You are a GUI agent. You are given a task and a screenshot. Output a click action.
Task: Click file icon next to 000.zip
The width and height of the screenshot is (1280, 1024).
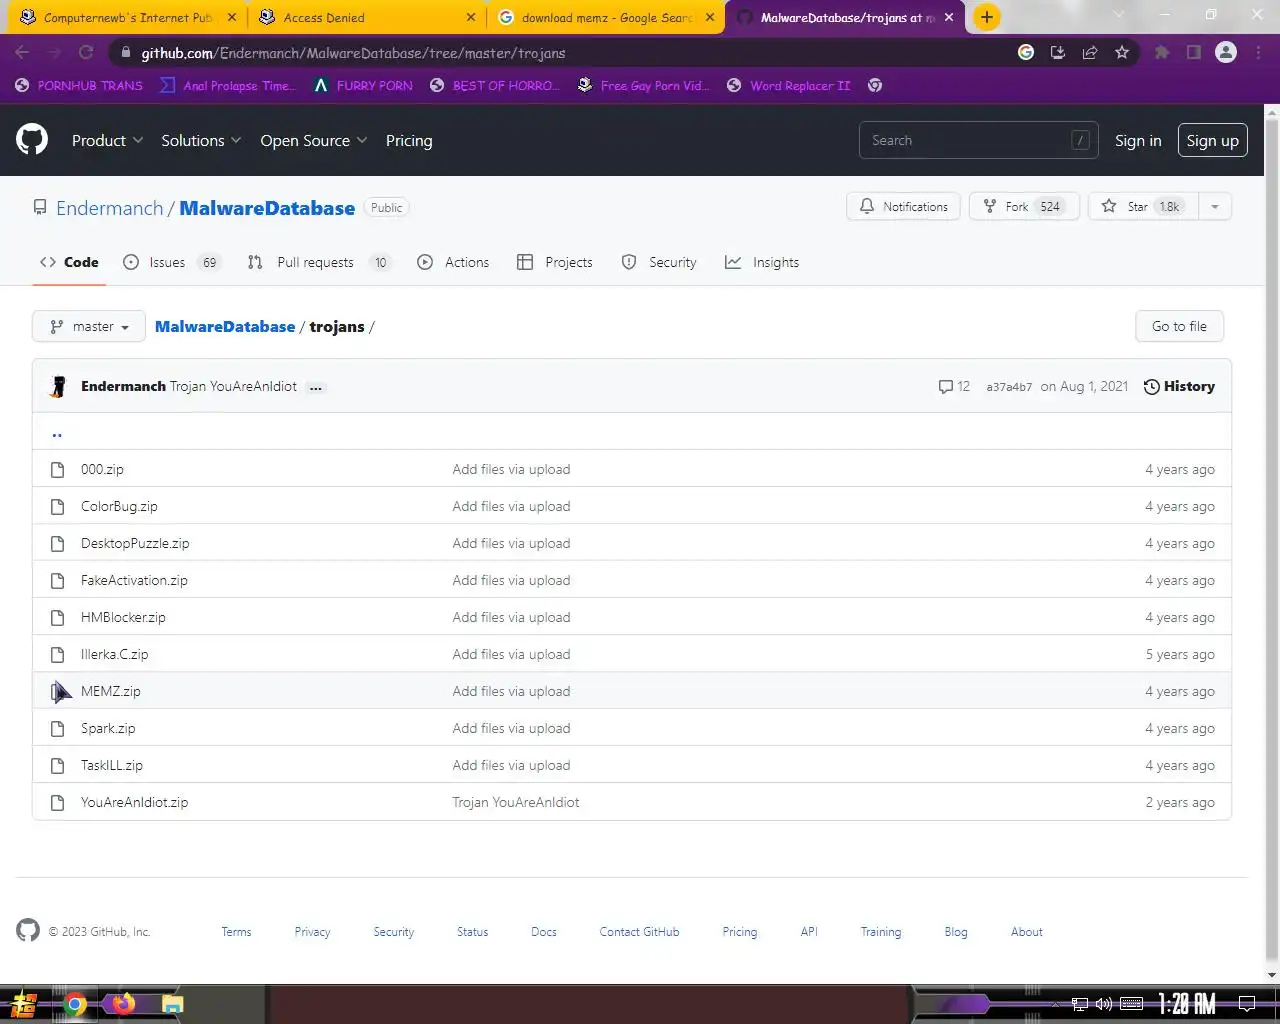58,469
